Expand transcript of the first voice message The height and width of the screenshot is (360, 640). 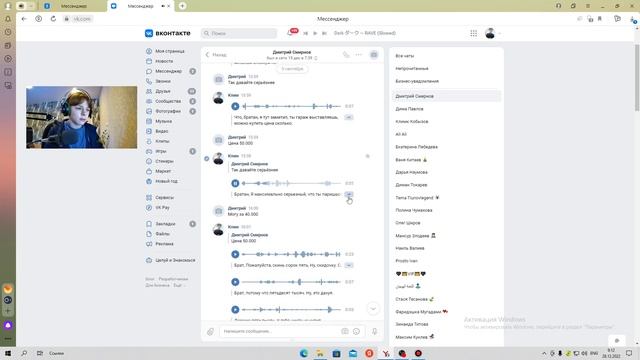[349, 117]
